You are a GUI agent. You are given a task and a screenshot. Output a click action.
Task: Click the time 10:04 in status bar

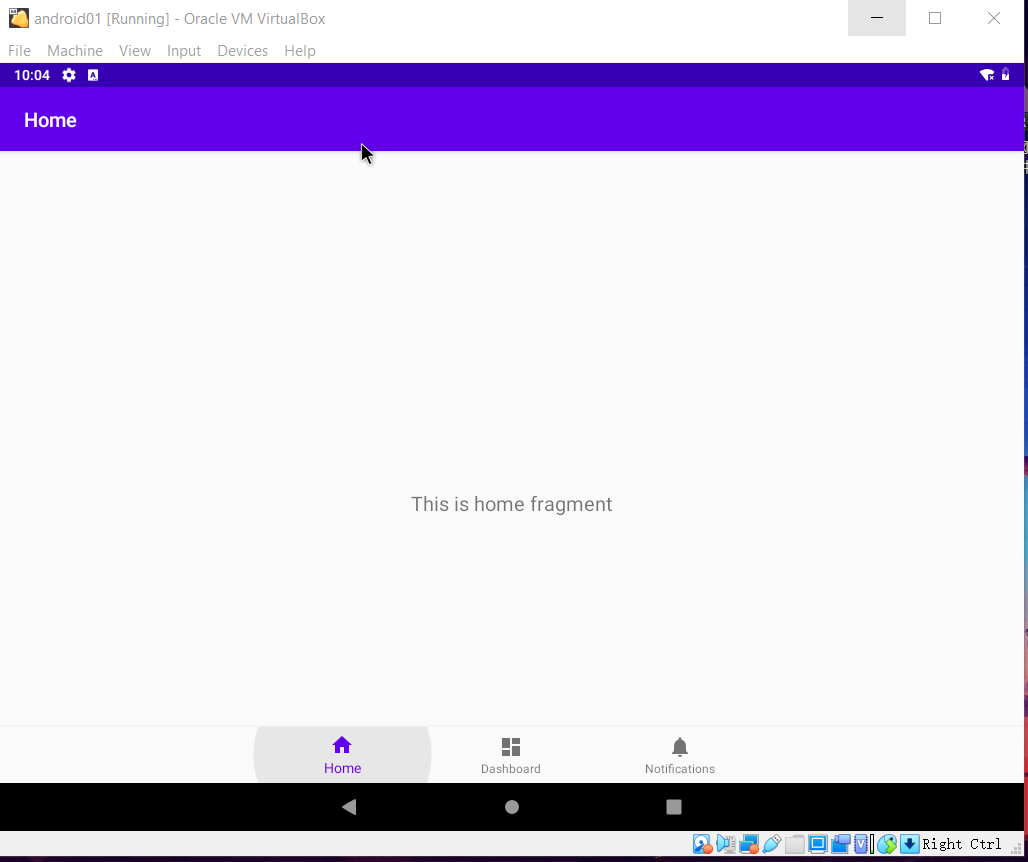click(31, 75)
